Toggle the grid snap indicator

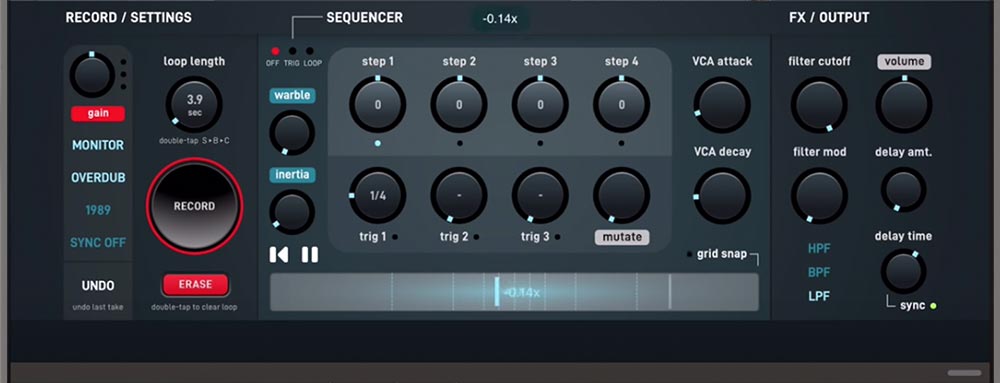(x=689, y=254)
